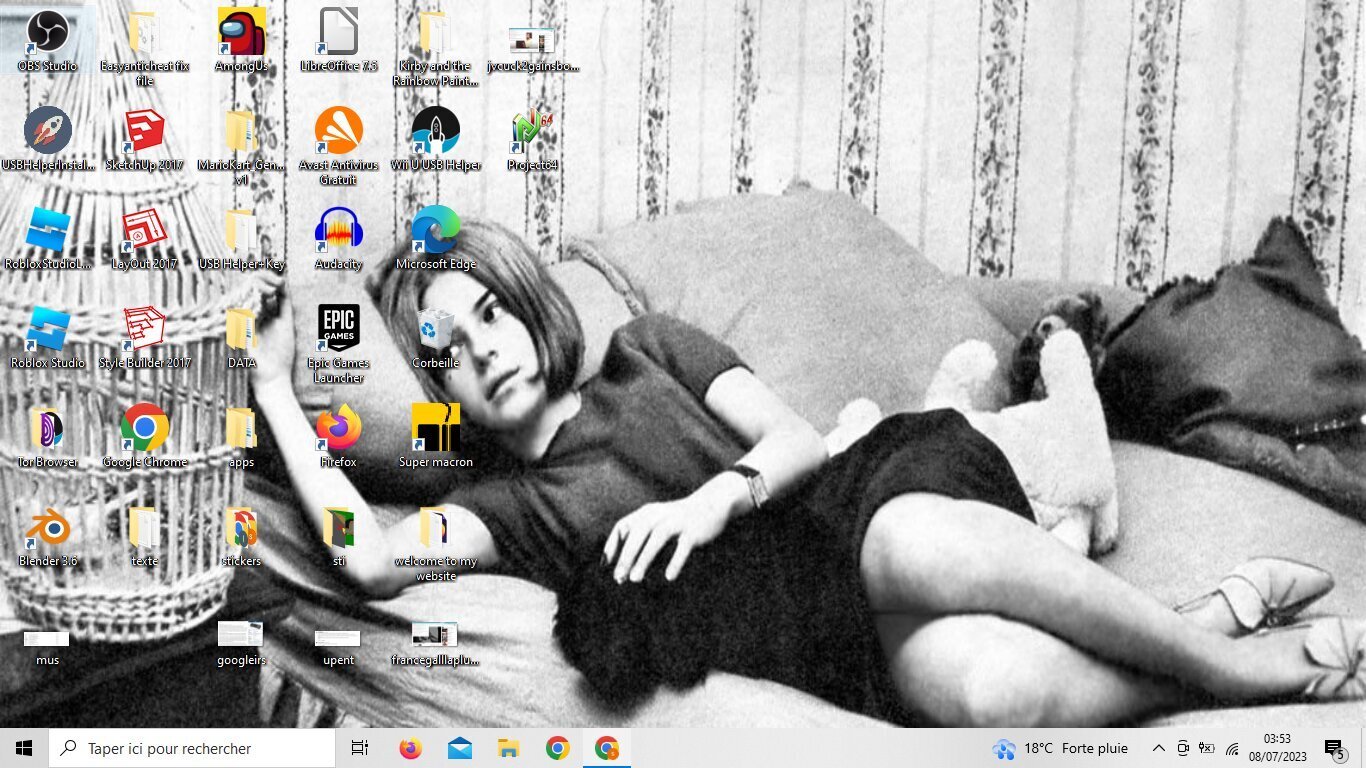Show hidden system tray icons

[1158, 748]
